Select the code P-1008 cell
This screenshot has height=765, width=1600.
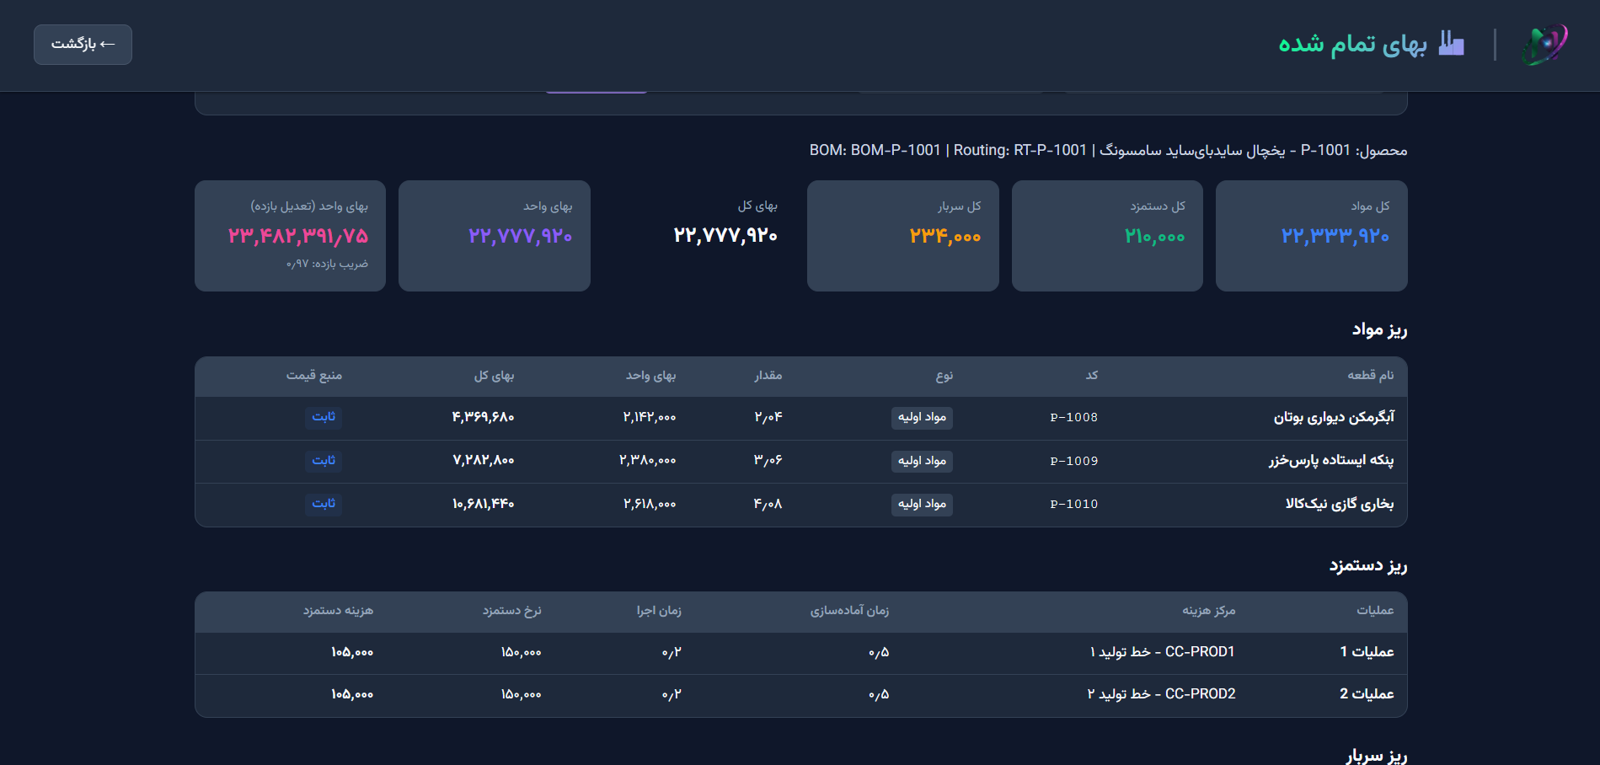1074,418
